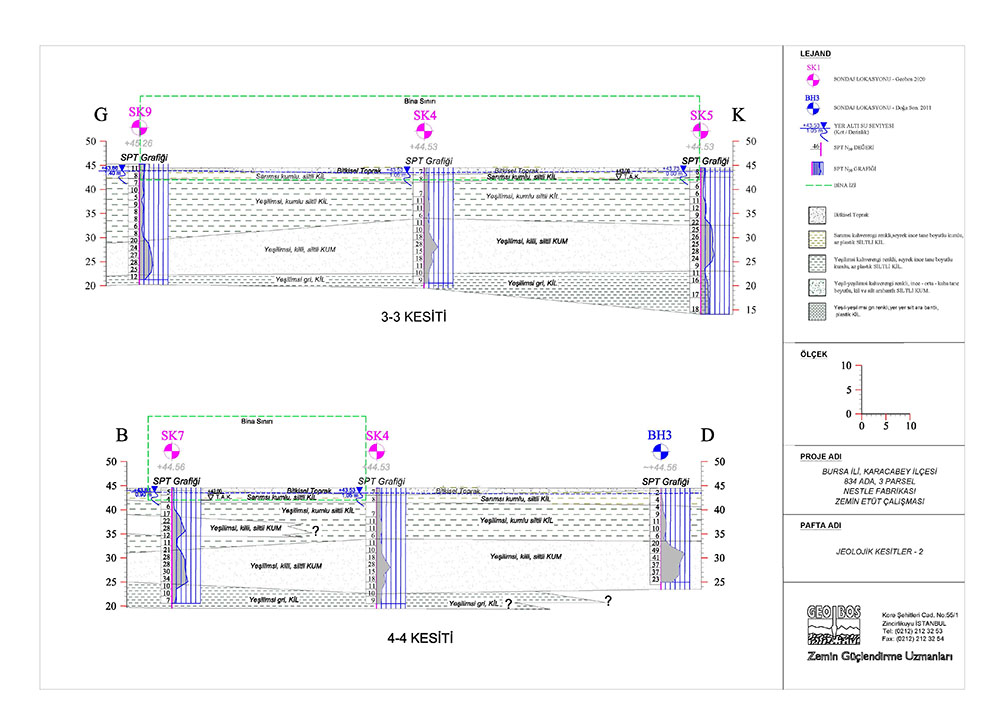Click the blue BH3 borehole marker in section 4-4
The image size is (1000, 707).
[x=659, y=453]
